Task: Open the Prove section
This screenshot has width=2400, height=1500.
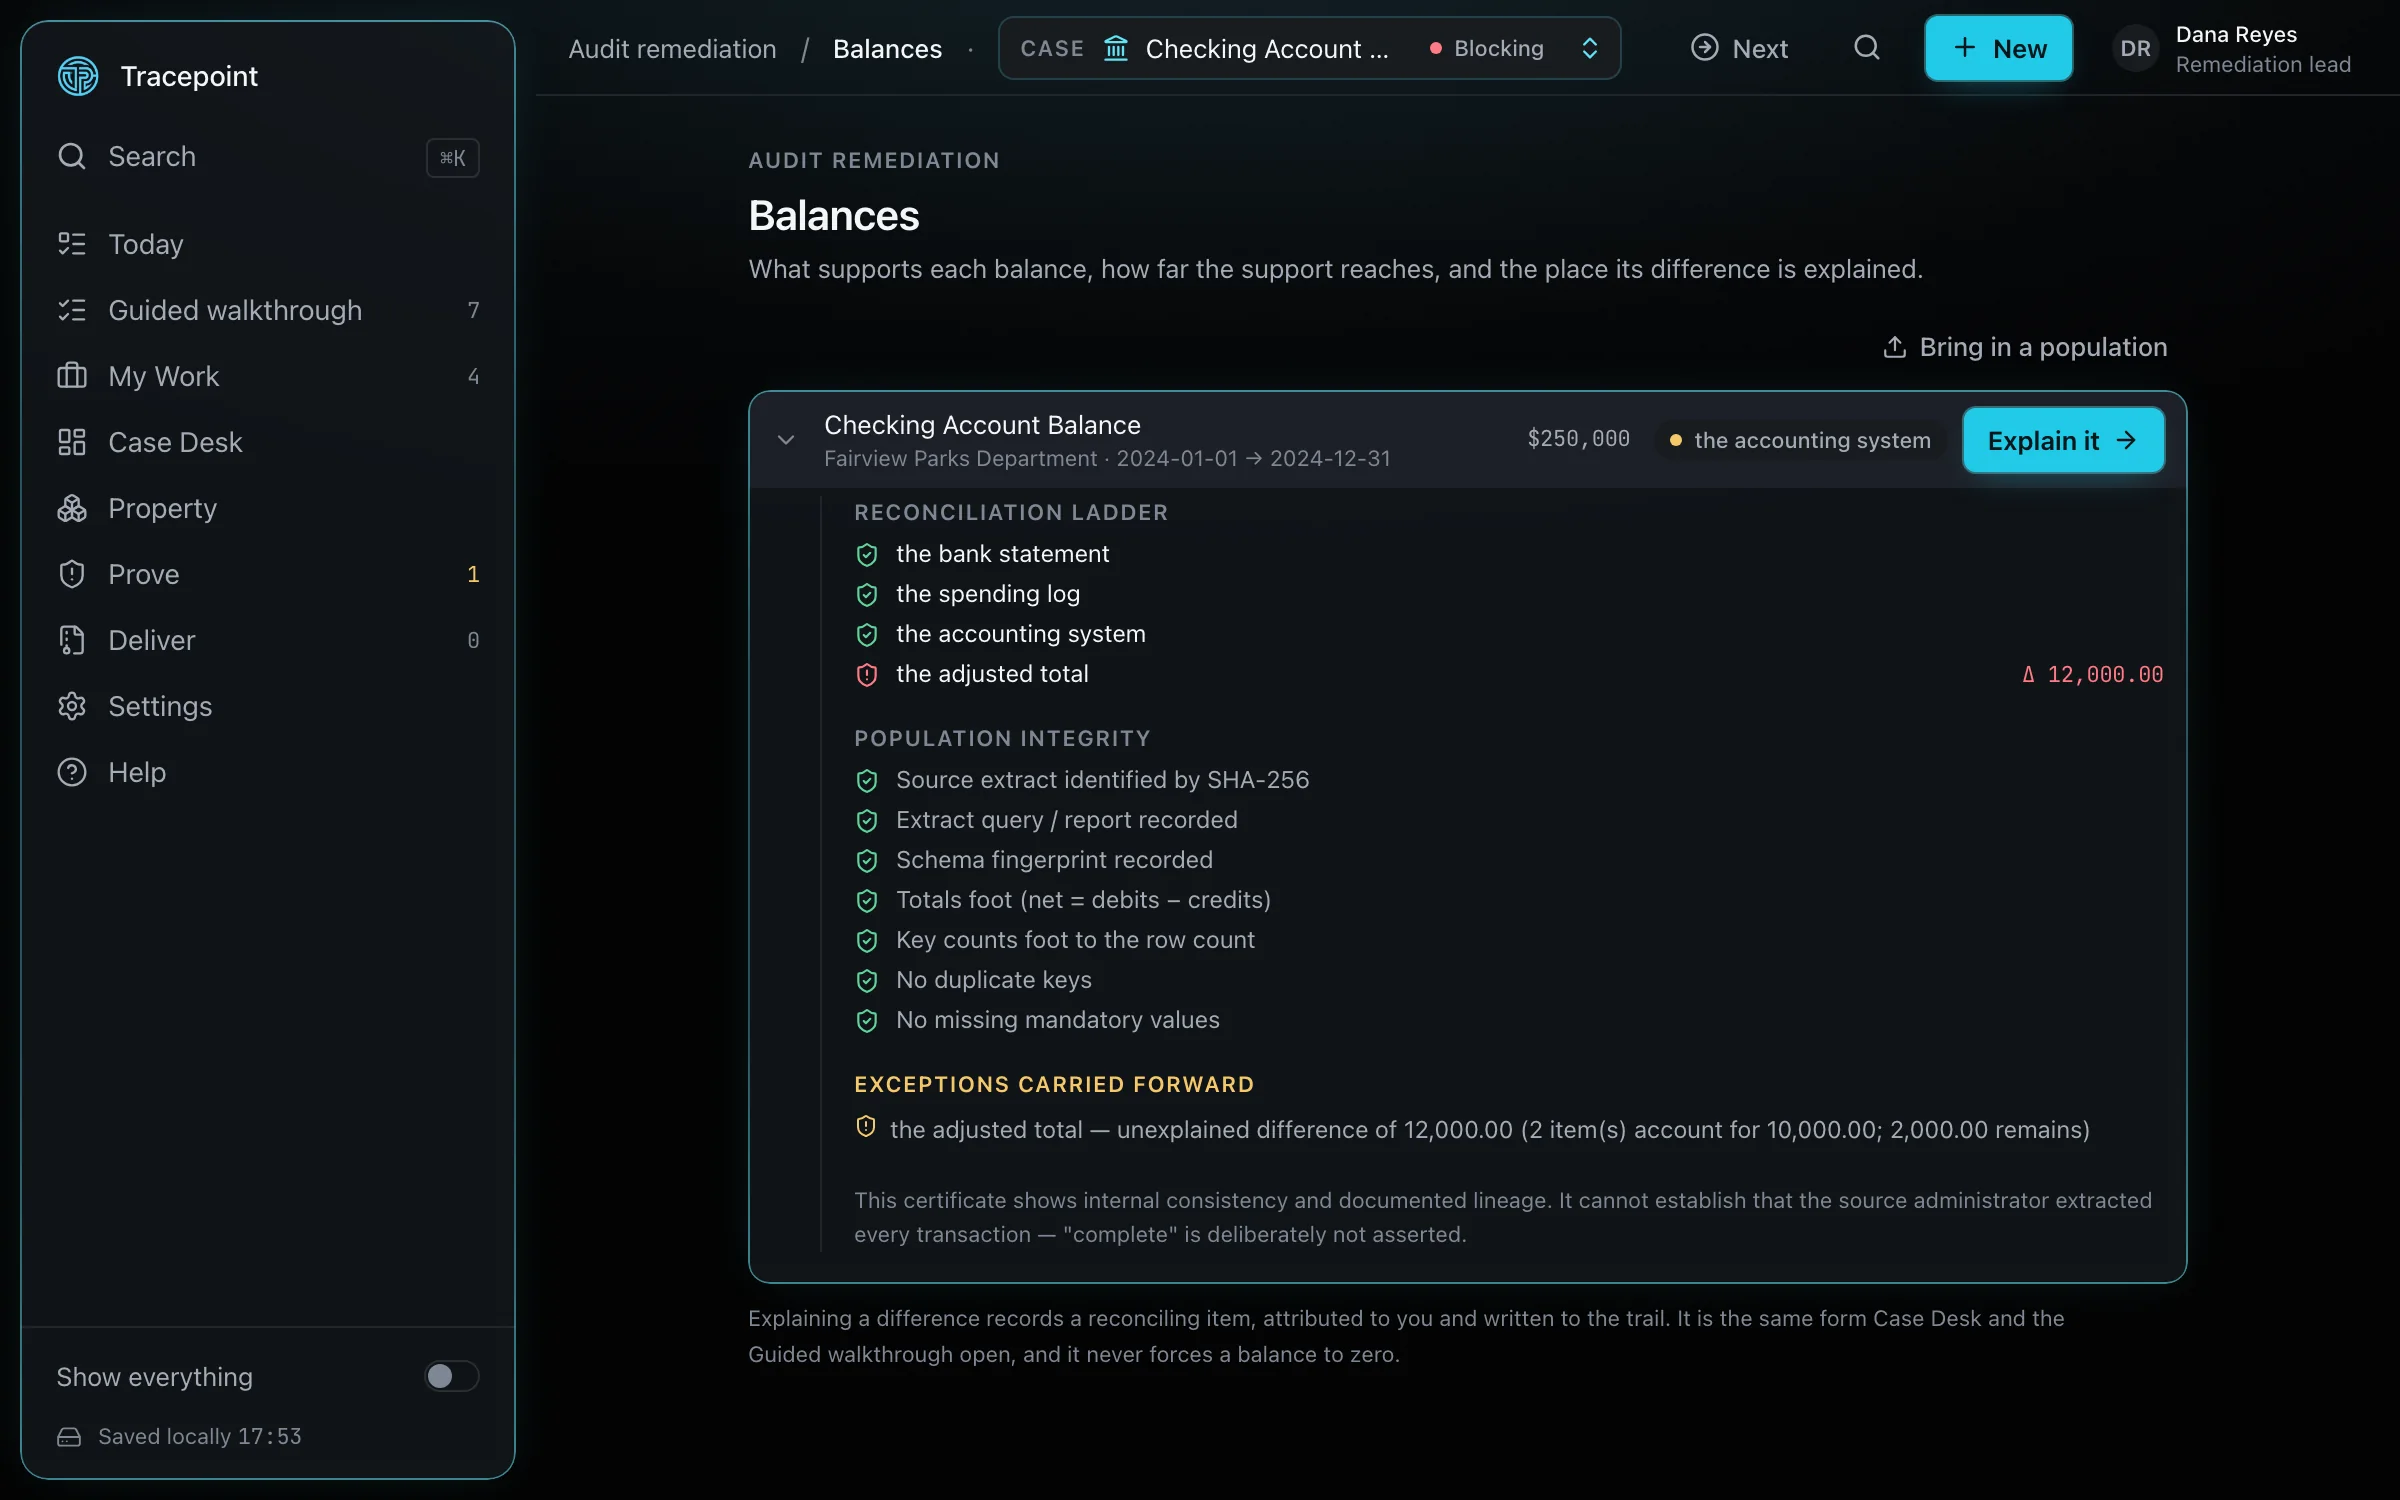Action: click(268, 574)
